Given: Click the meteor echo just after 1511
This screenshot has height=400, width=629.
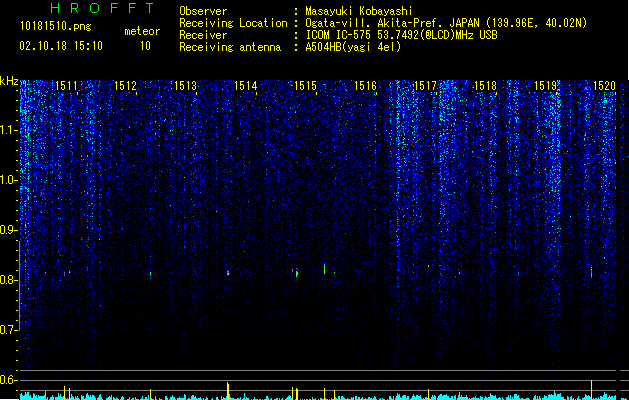Looking at the screenshot, I should [x=64, y=274].
